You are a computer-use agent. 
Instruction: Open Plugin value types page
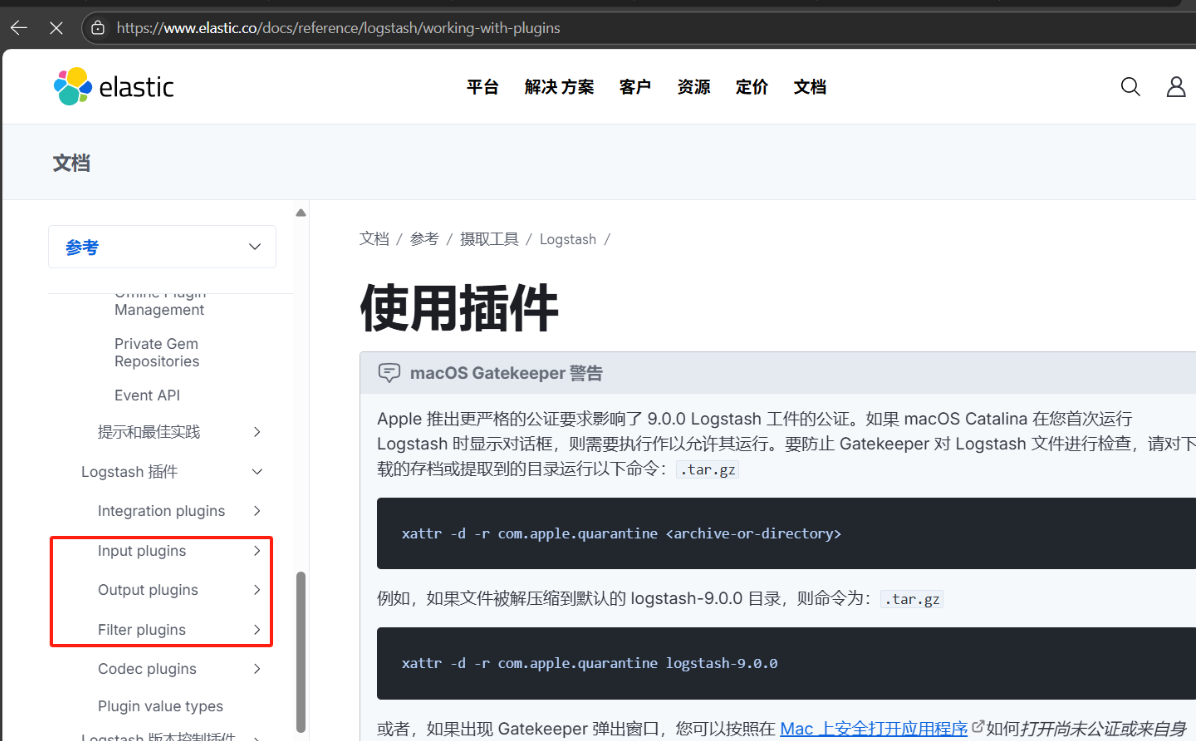160,706
